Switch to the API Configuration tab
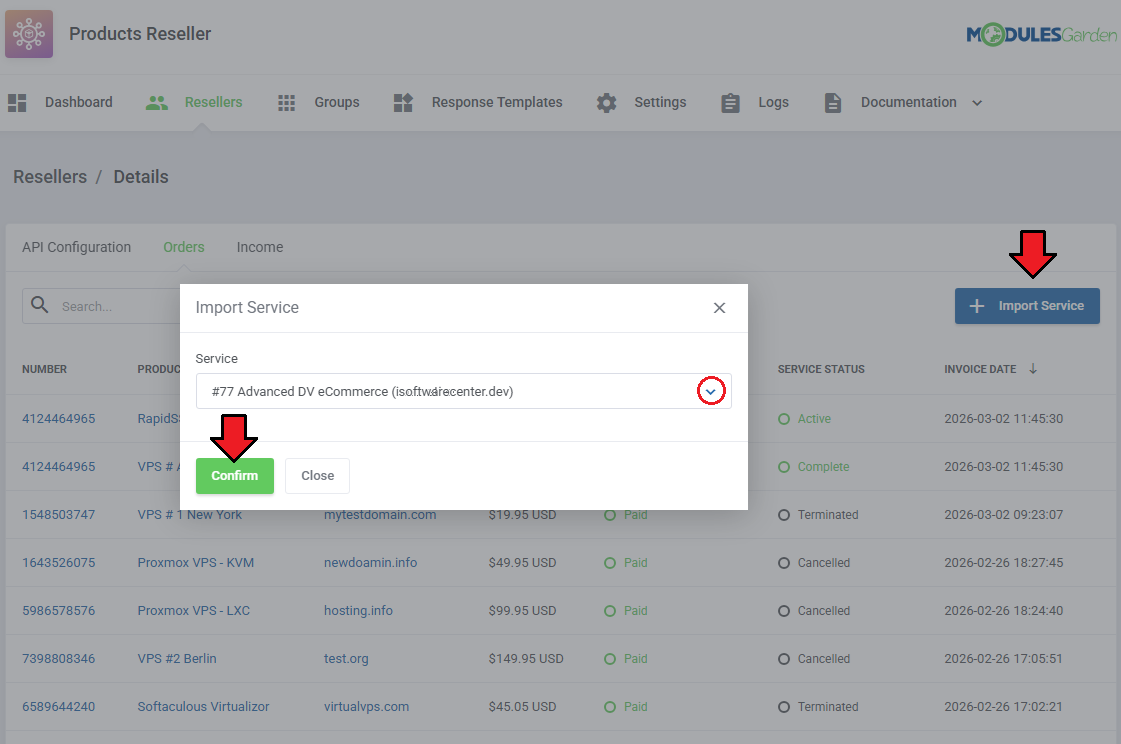 click(x=76, y=247)
